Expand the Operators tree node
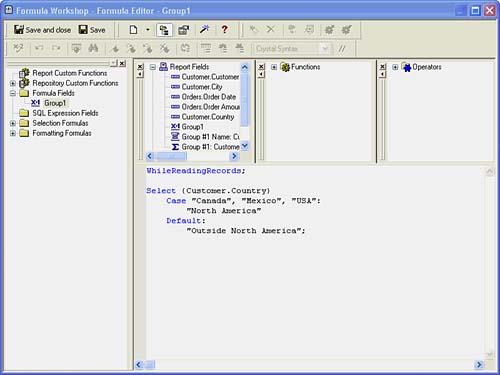Viewport: 500px width, 375px height. pos(395,67)
